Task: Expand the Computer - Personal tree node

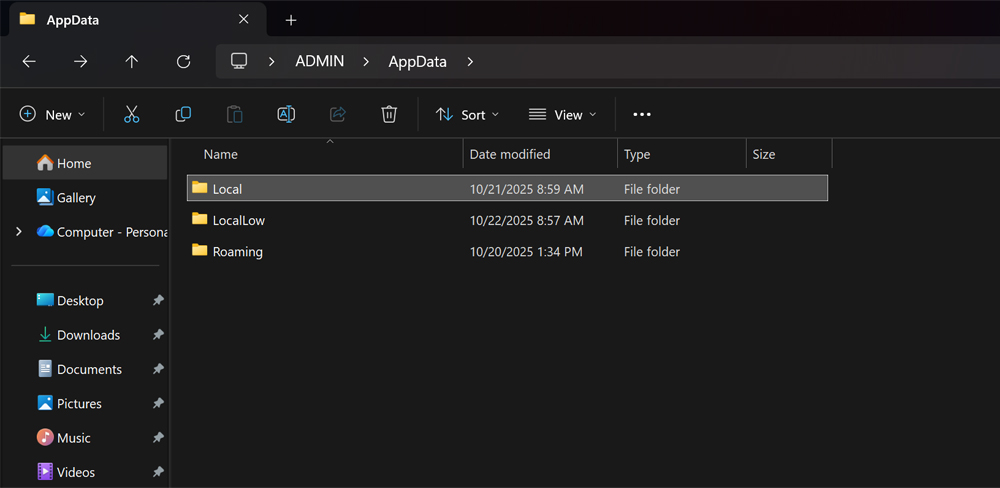Action: click(19, 232)
